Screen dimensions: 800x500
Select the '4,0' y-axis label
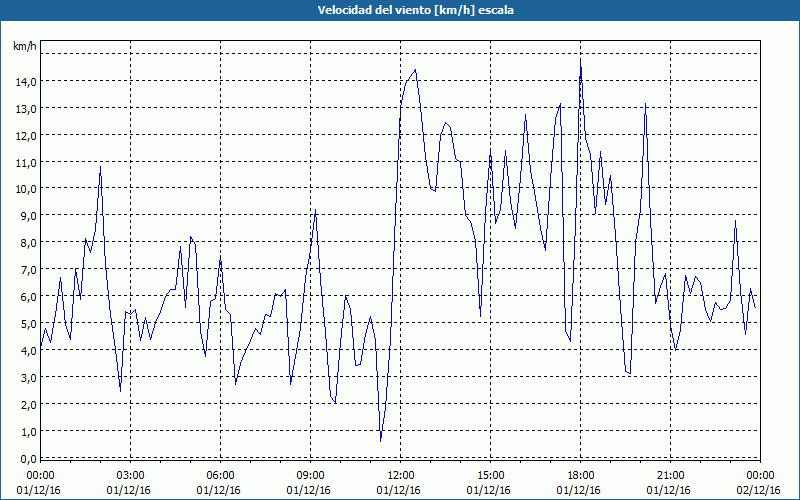pos(28,351)
